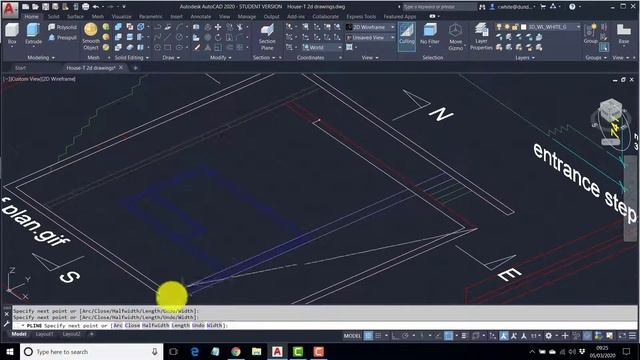The image size is (640, 360).
Task: Click the Box solid tool
Action: pyautogui.click(x=12, y=33)
